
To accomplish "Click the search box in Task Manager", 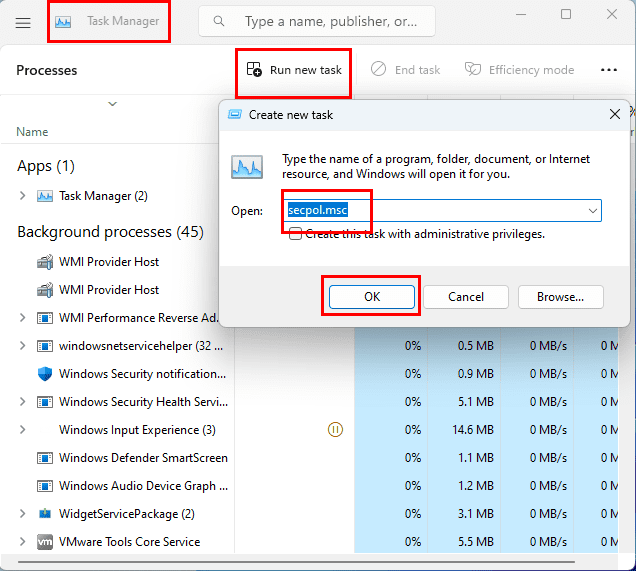I will click(317, 21).
